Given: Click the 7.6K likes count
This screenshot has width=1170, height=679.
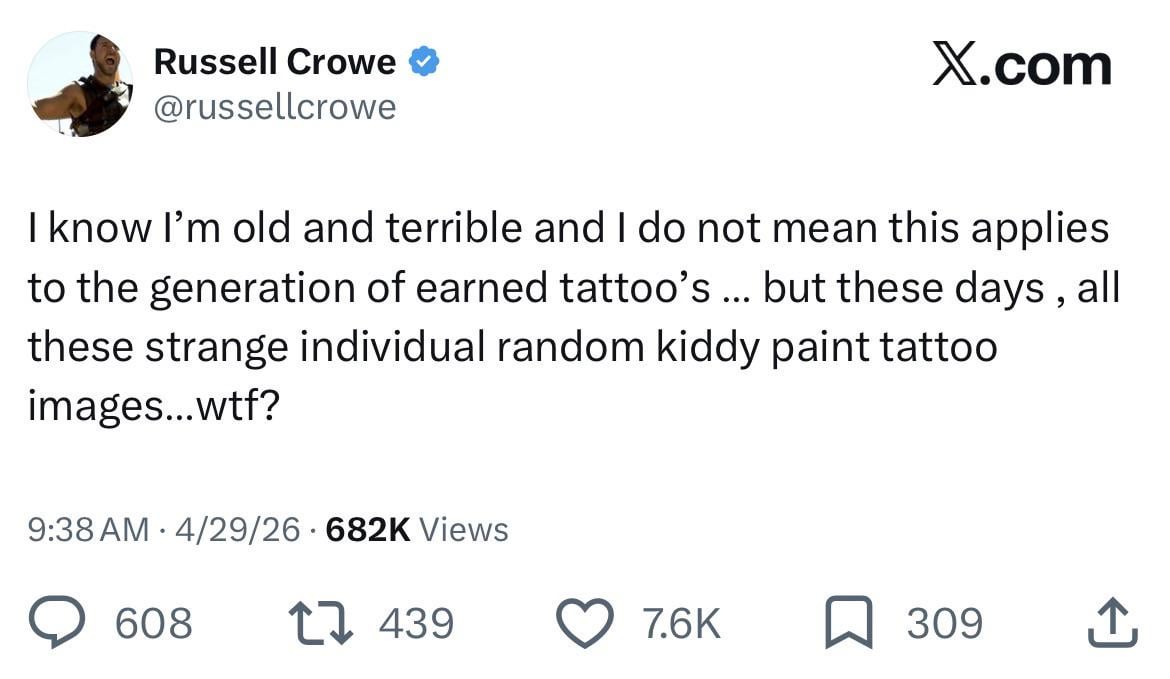Looking at the screenshot, I should pyautogui.click(x=682, y=623).
